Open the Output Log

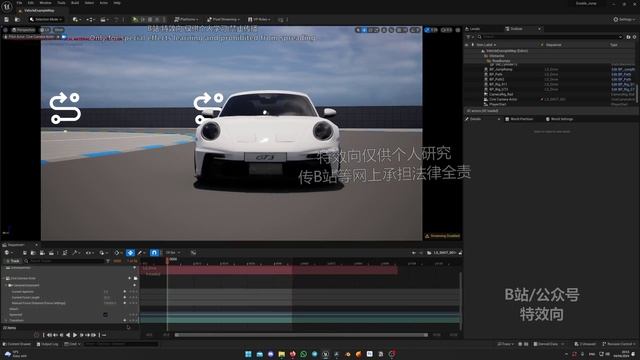47,344
